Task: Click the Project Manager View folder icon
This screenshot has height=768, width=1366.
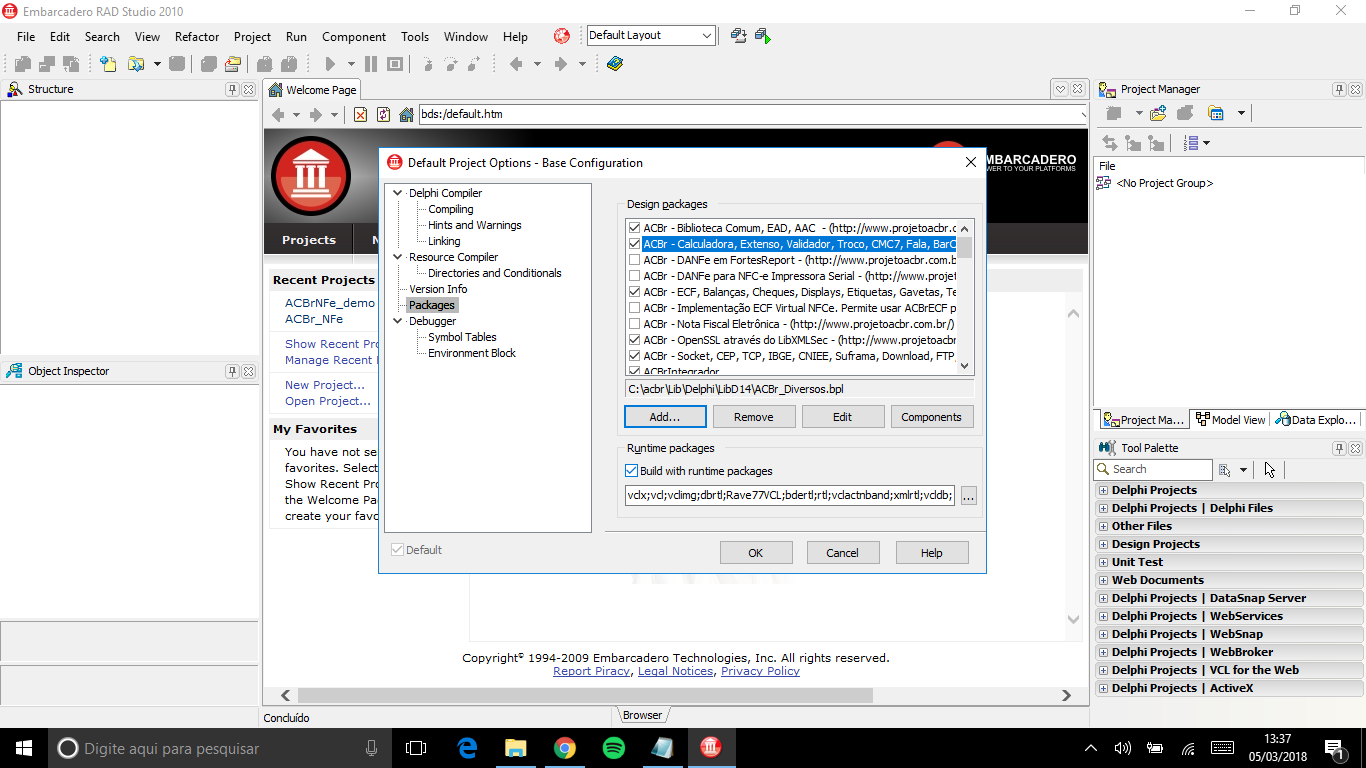Action: click(1216, 113)
